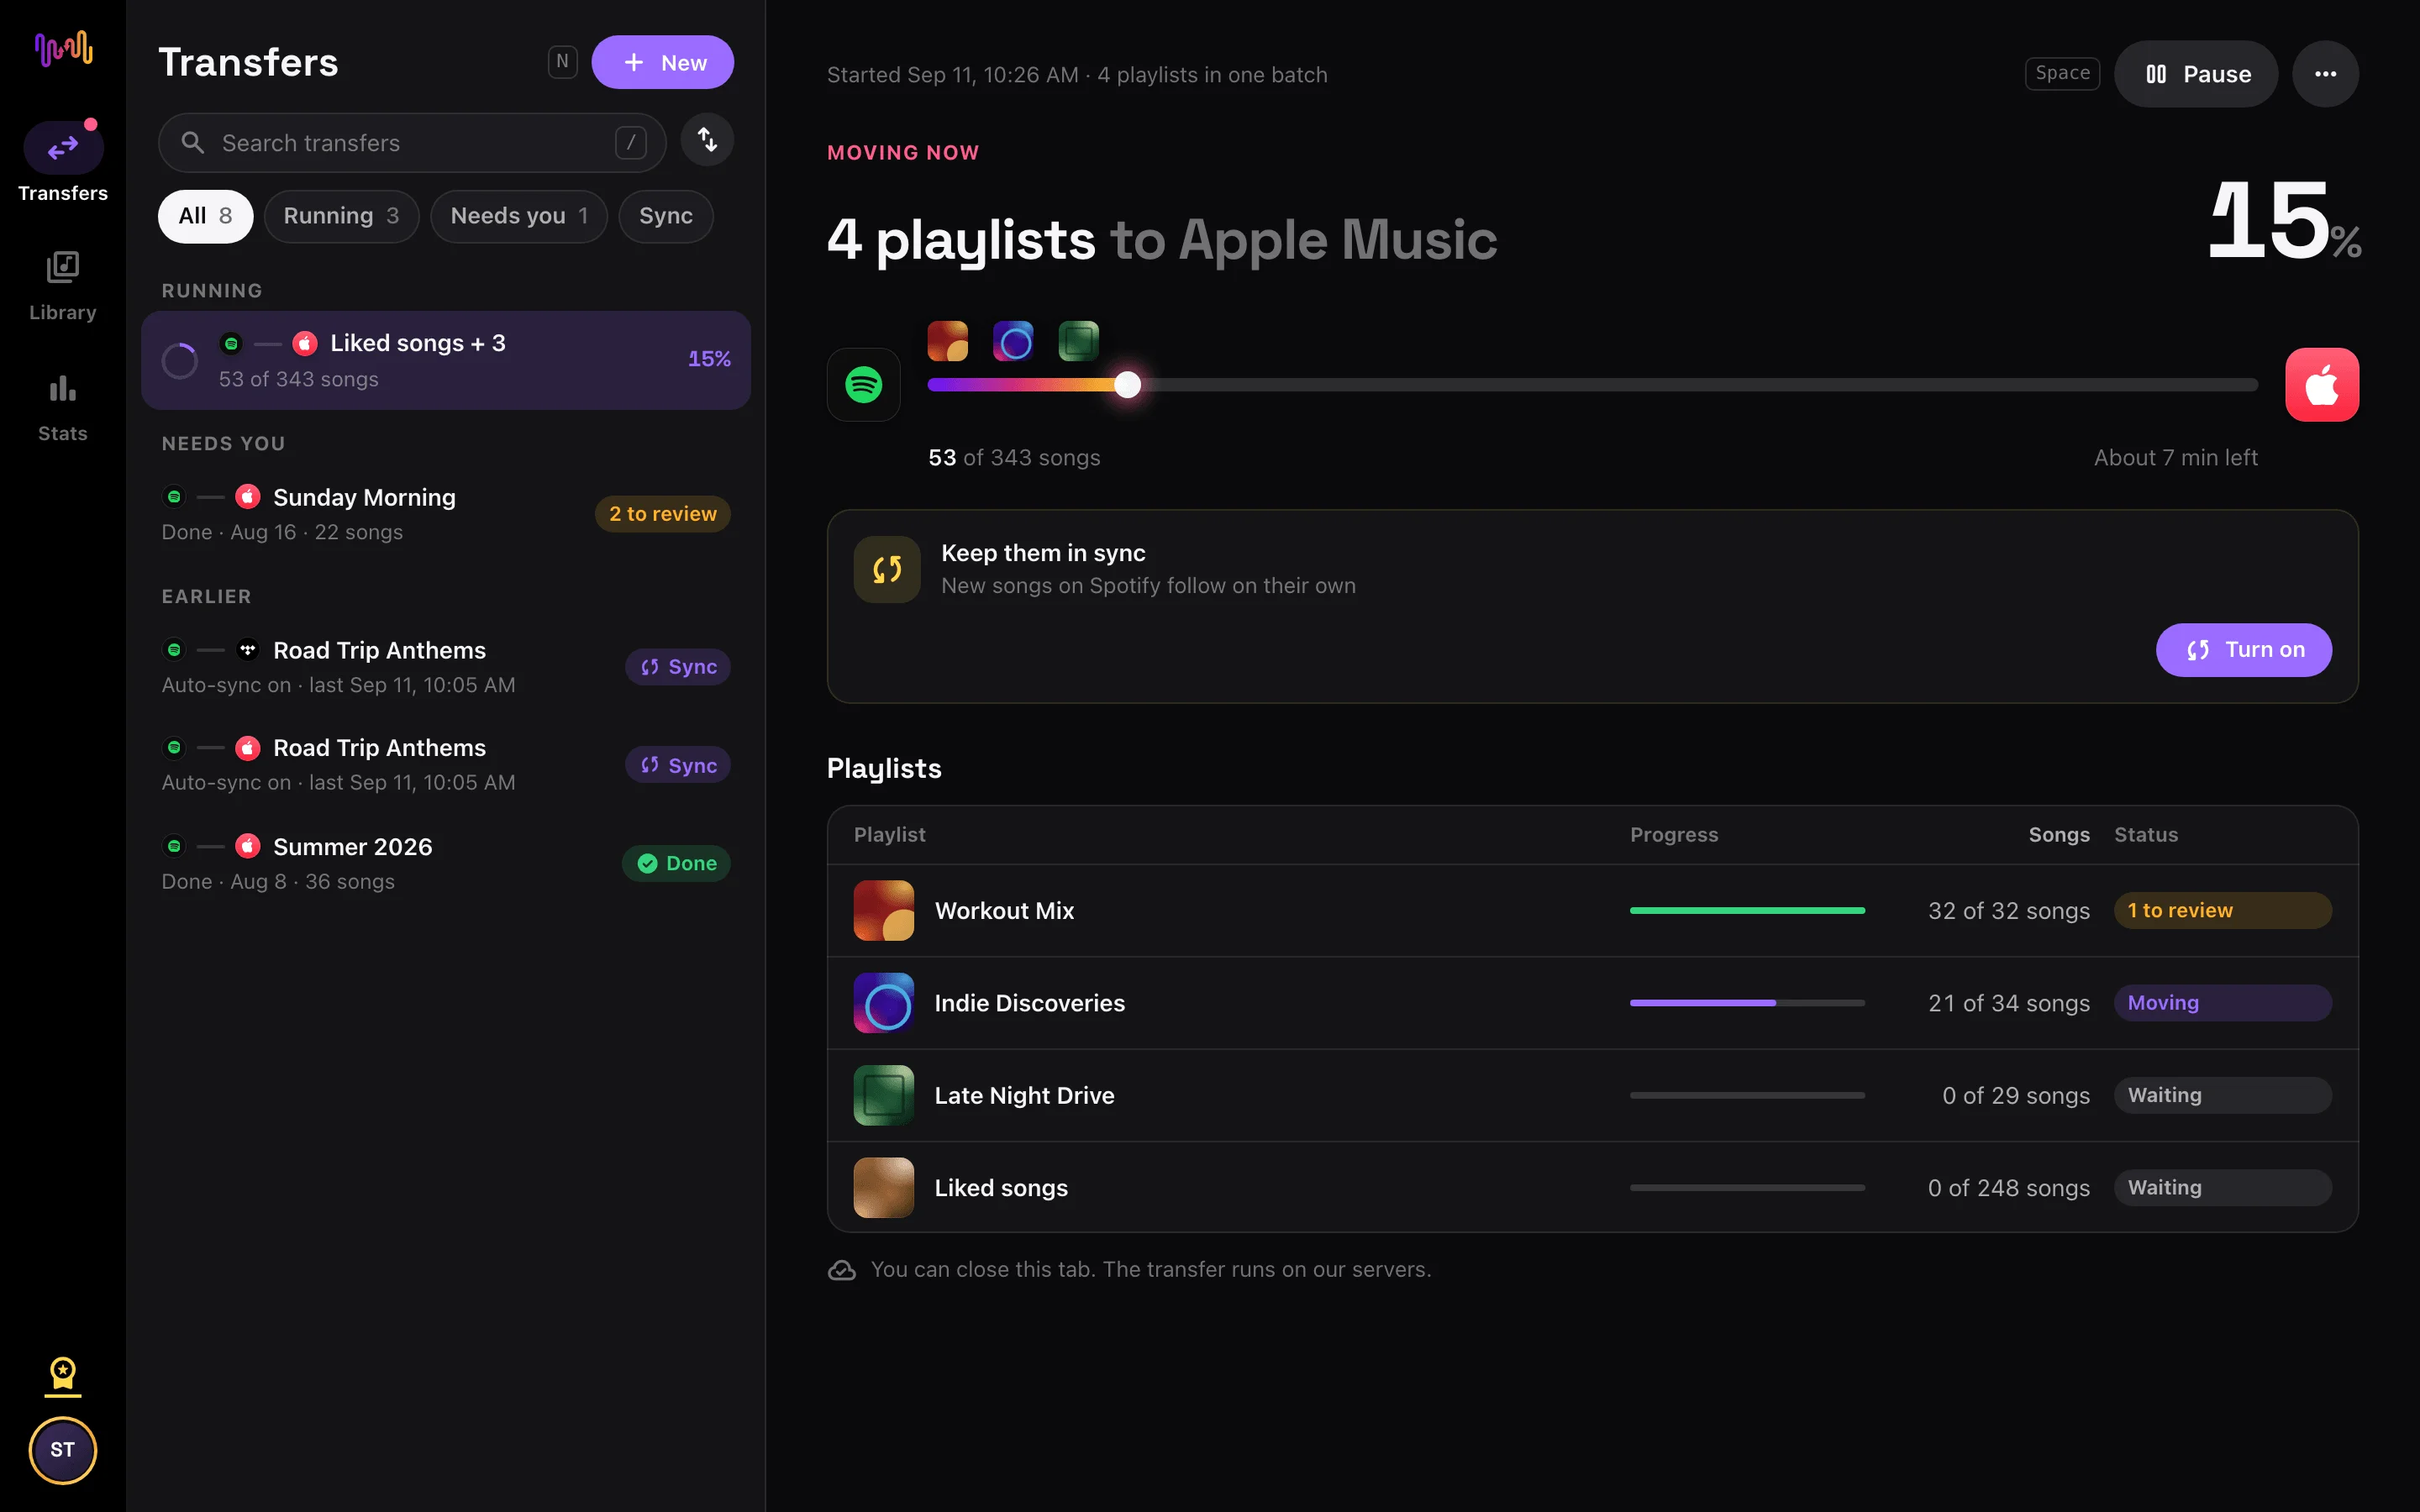Click the About 7 min left text
Image resolution: width=2420 pixels, height=1512 pixels.
[x=2175, y=458]
